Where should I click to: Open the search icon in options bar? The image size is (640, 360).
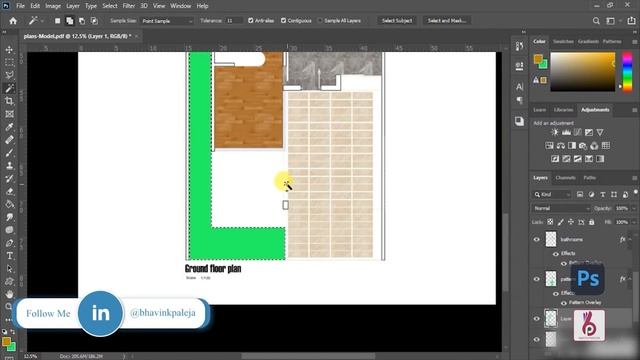coord(596,20)
